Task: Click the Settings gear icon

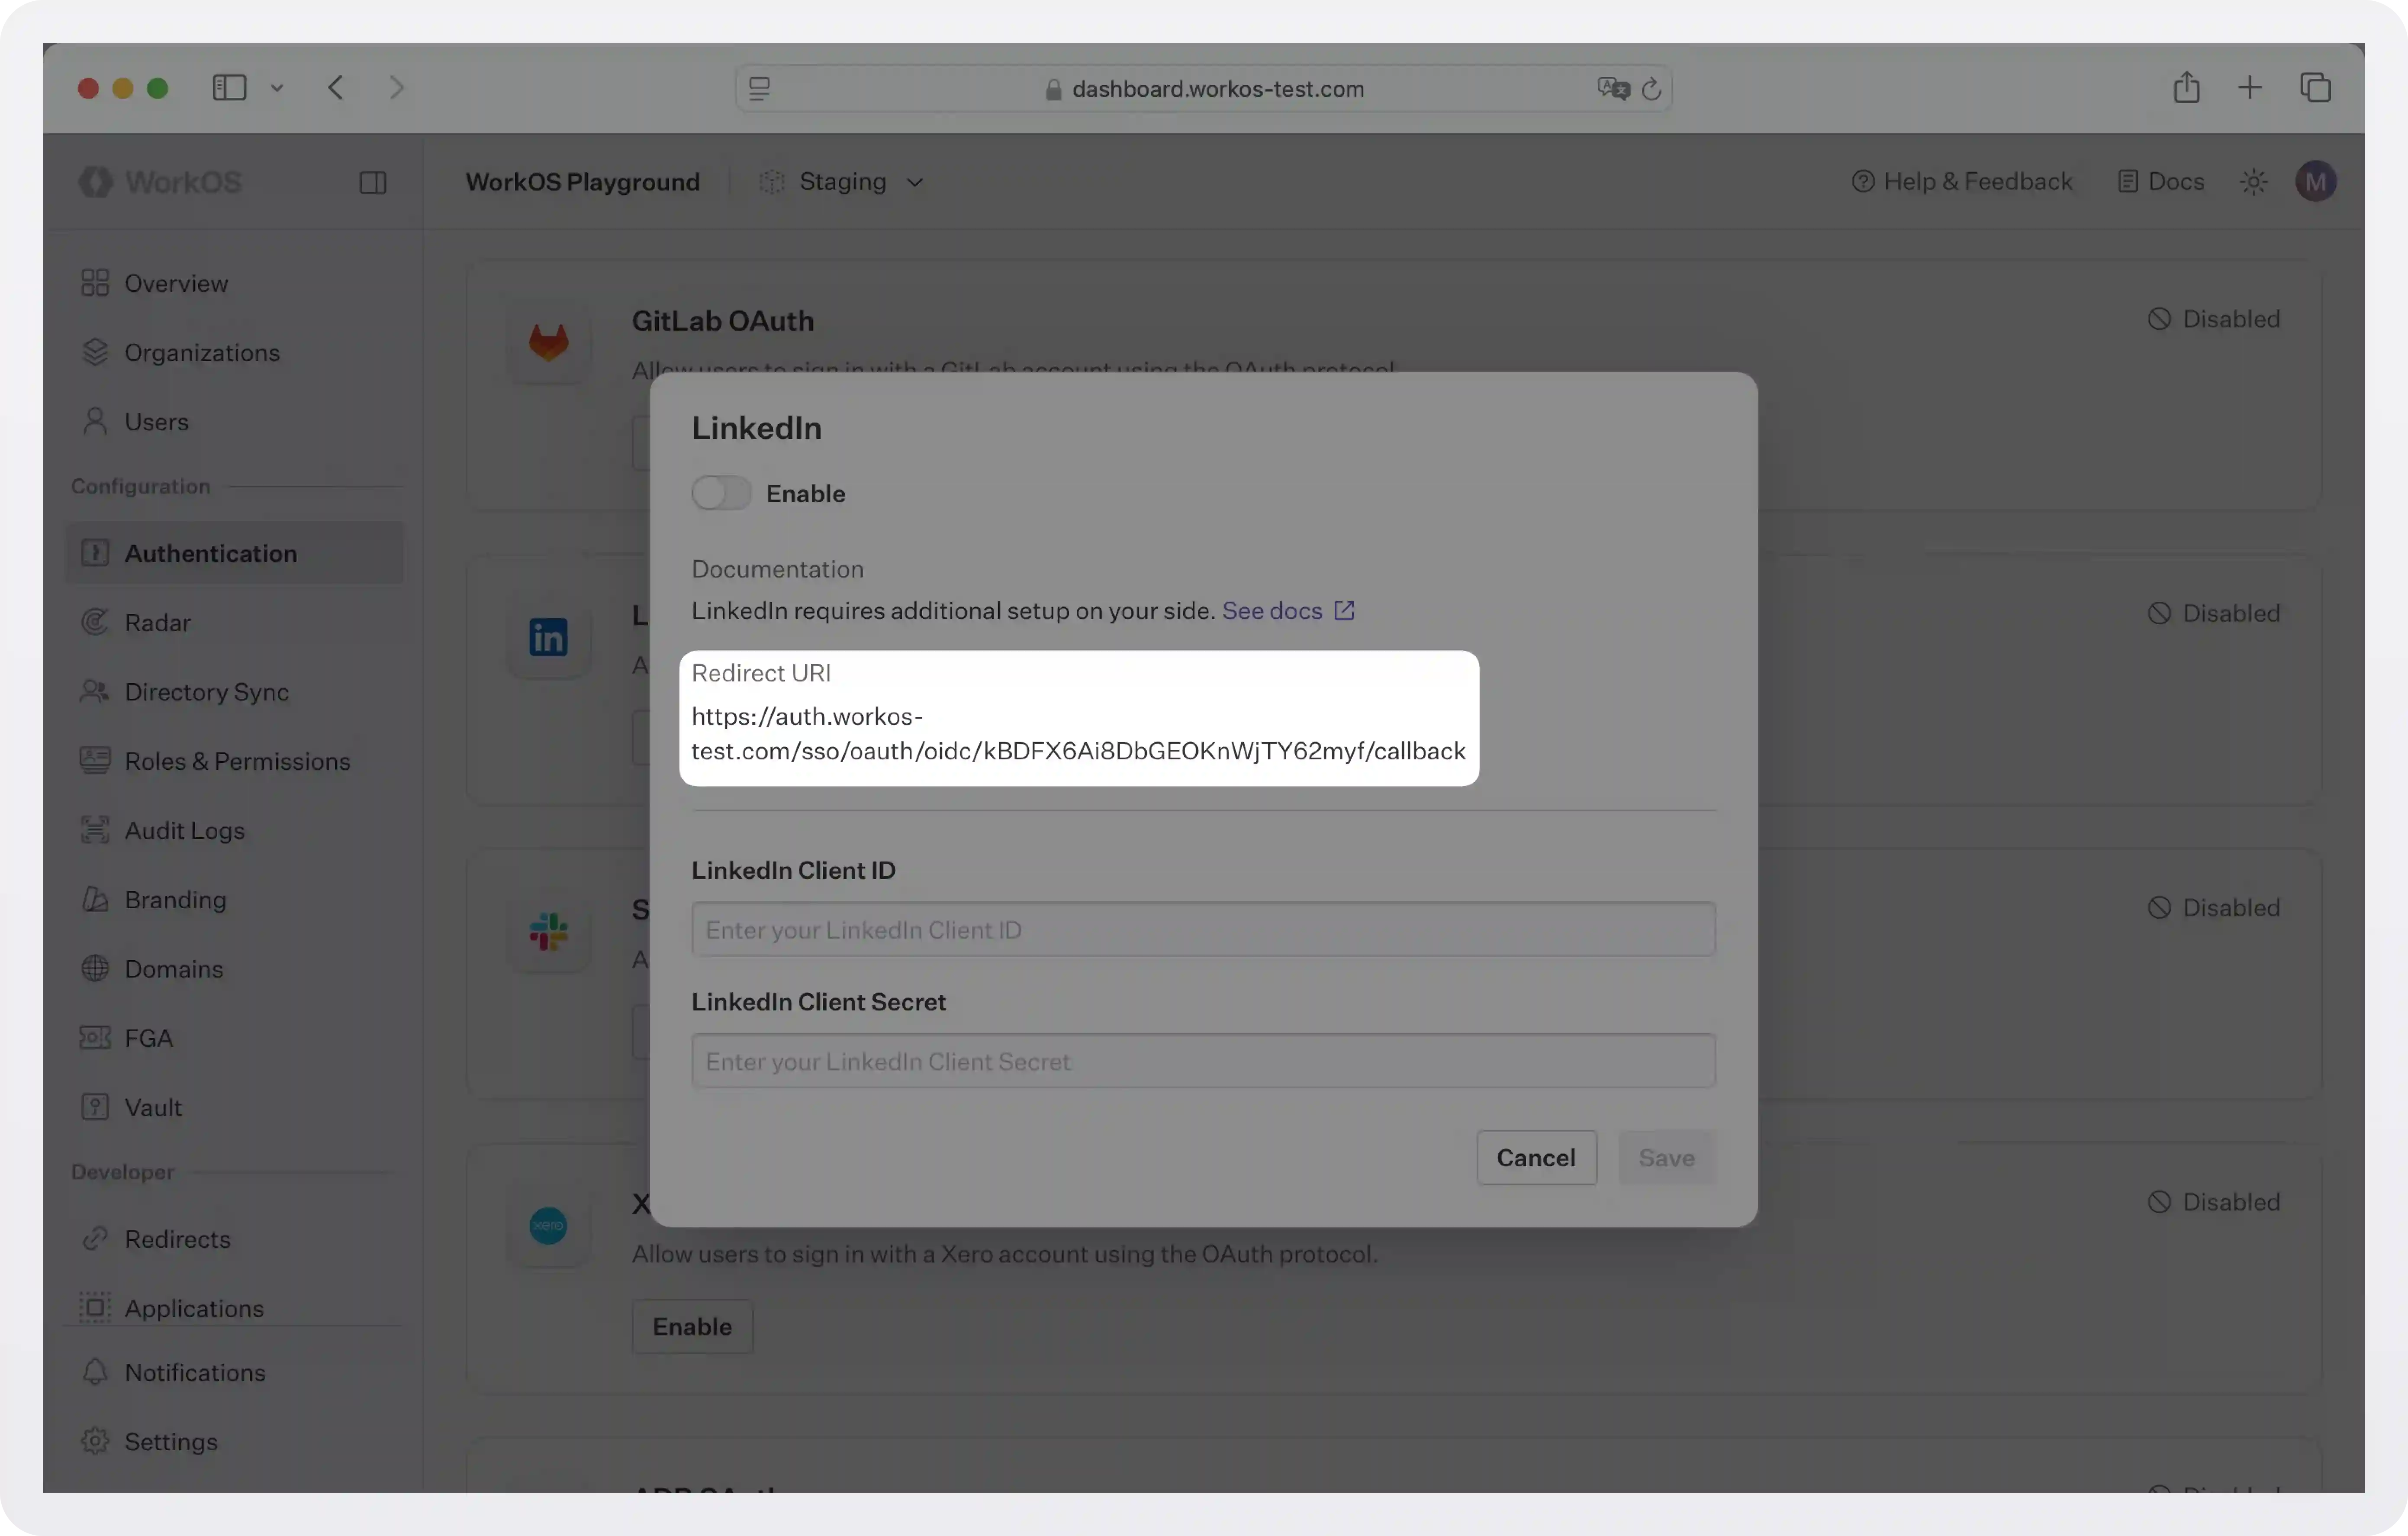Action: coord(95,1441)
